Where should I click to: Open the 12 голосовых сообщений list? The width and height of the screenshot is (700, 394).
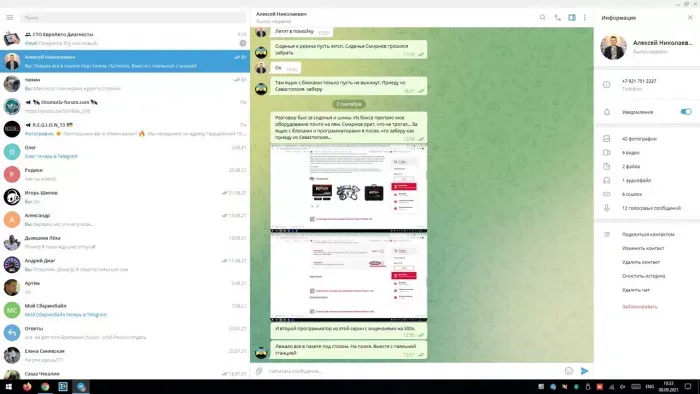(x=651, y=208)
